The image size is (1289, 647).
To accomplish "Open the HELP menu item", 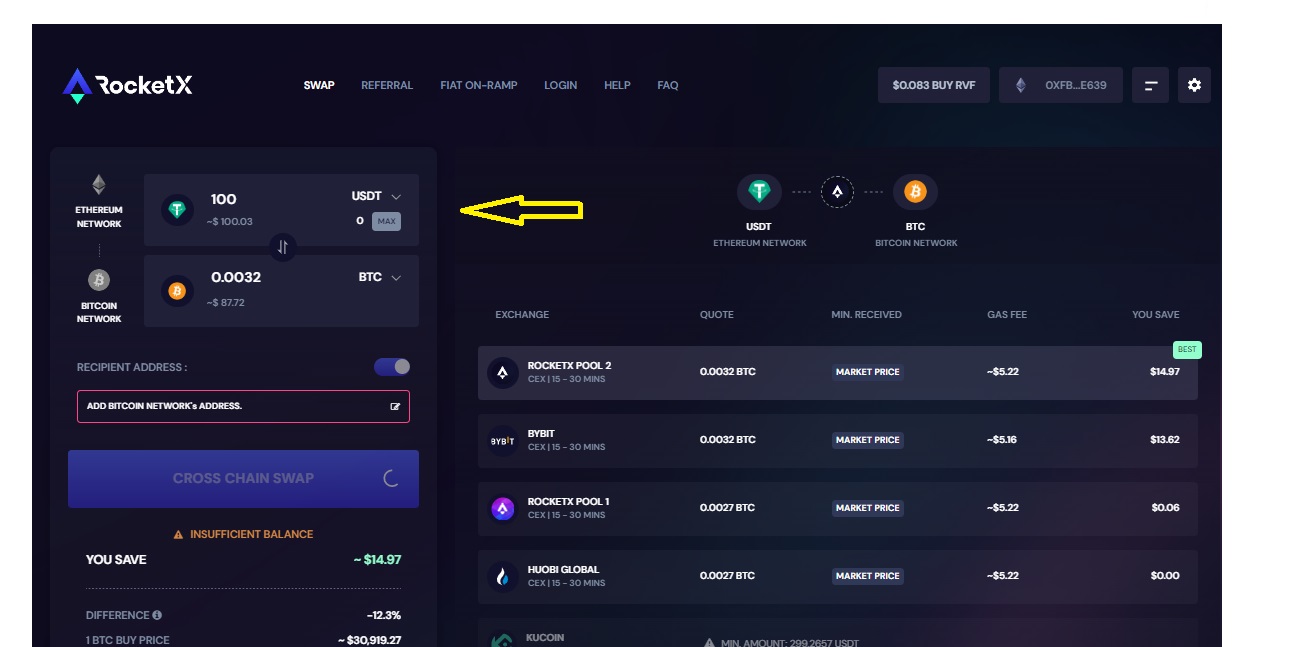I will [617, 85].
